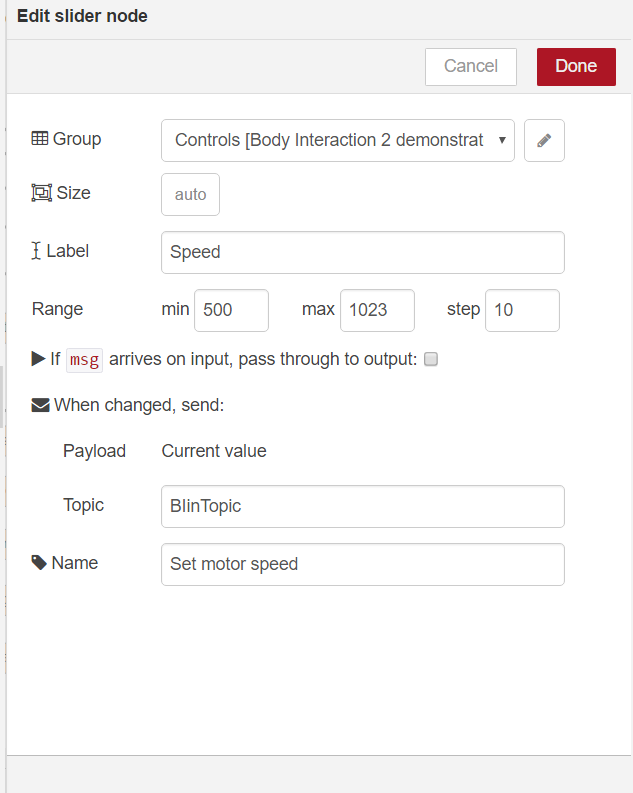The image size is (633, 793).
Task: Open the Group dropdown menu
Action: [337, 141]
